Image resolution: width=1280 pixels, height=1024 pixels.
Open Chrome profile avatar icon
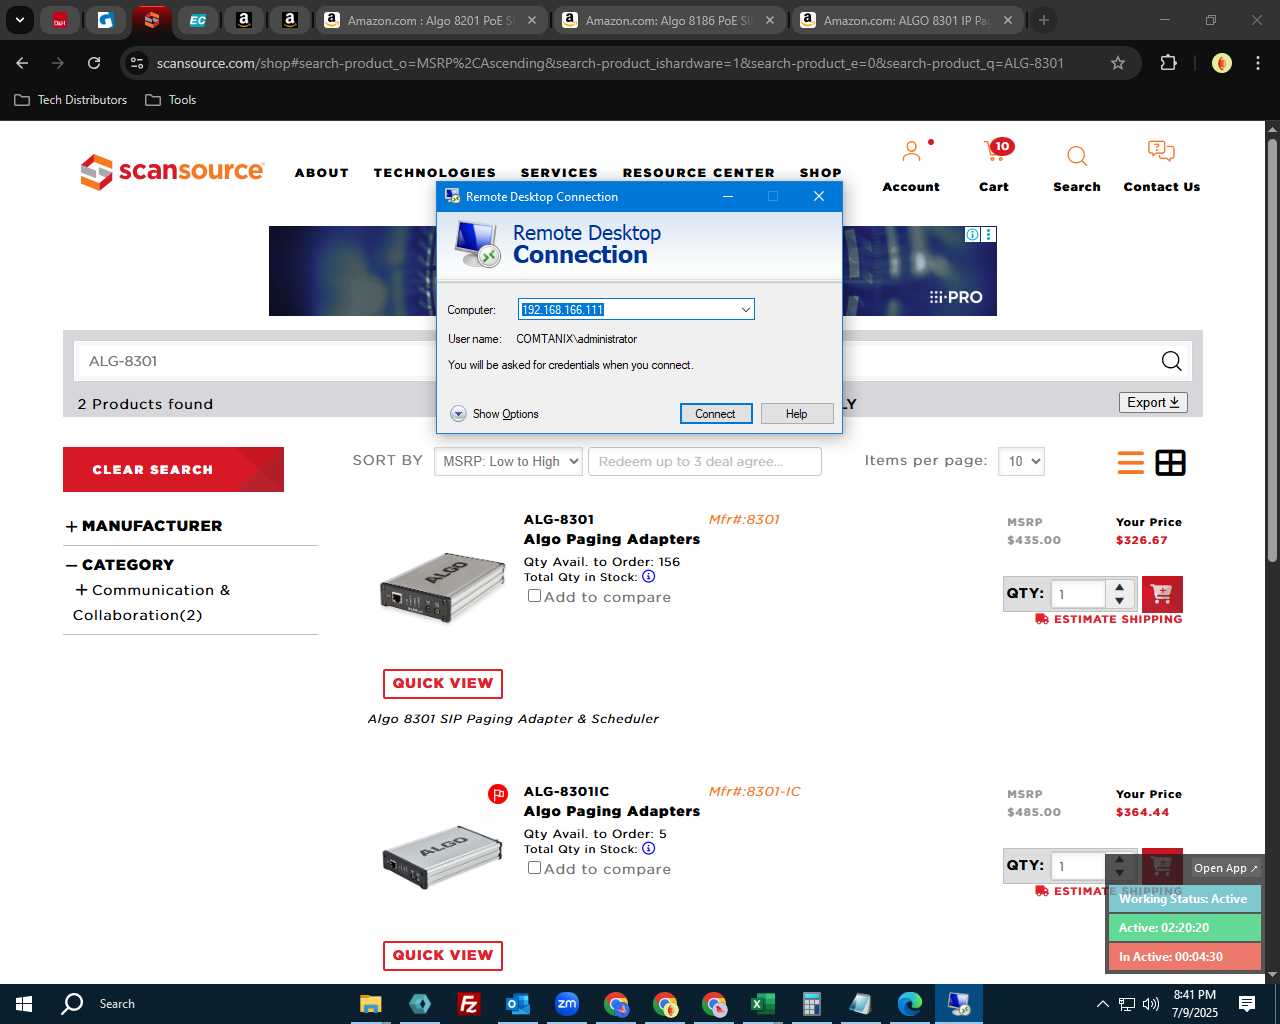(1221, 63)
